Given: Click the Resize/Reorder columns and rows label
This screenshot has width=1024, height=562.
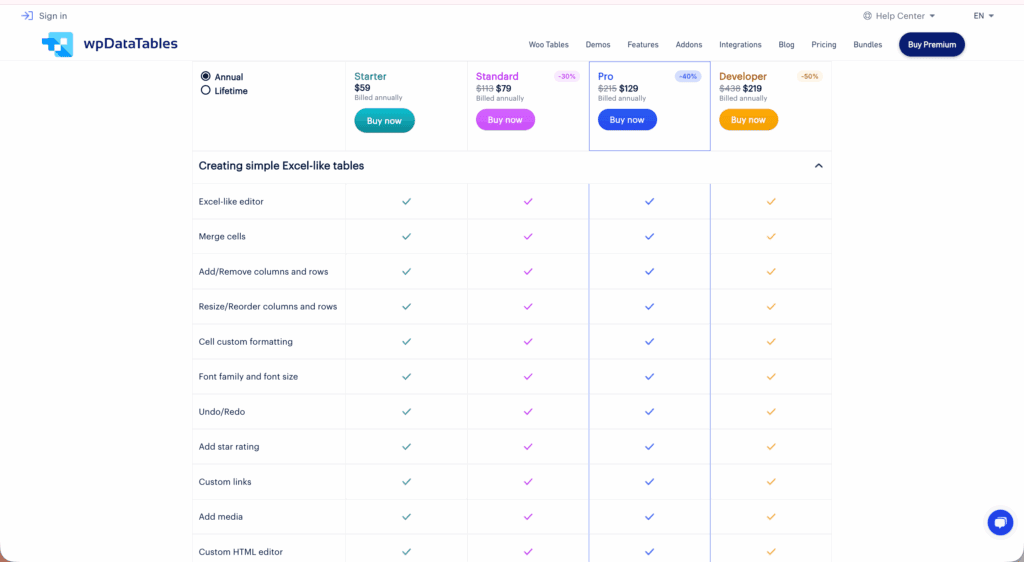Looking at the screenshot, I should point(268,307).
